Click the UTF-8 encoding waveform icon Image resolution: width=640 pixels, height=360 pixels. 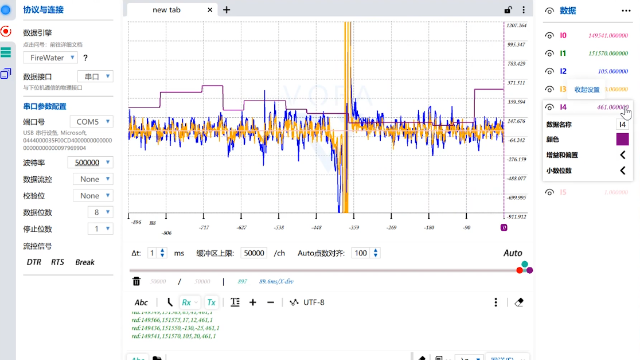294,302
